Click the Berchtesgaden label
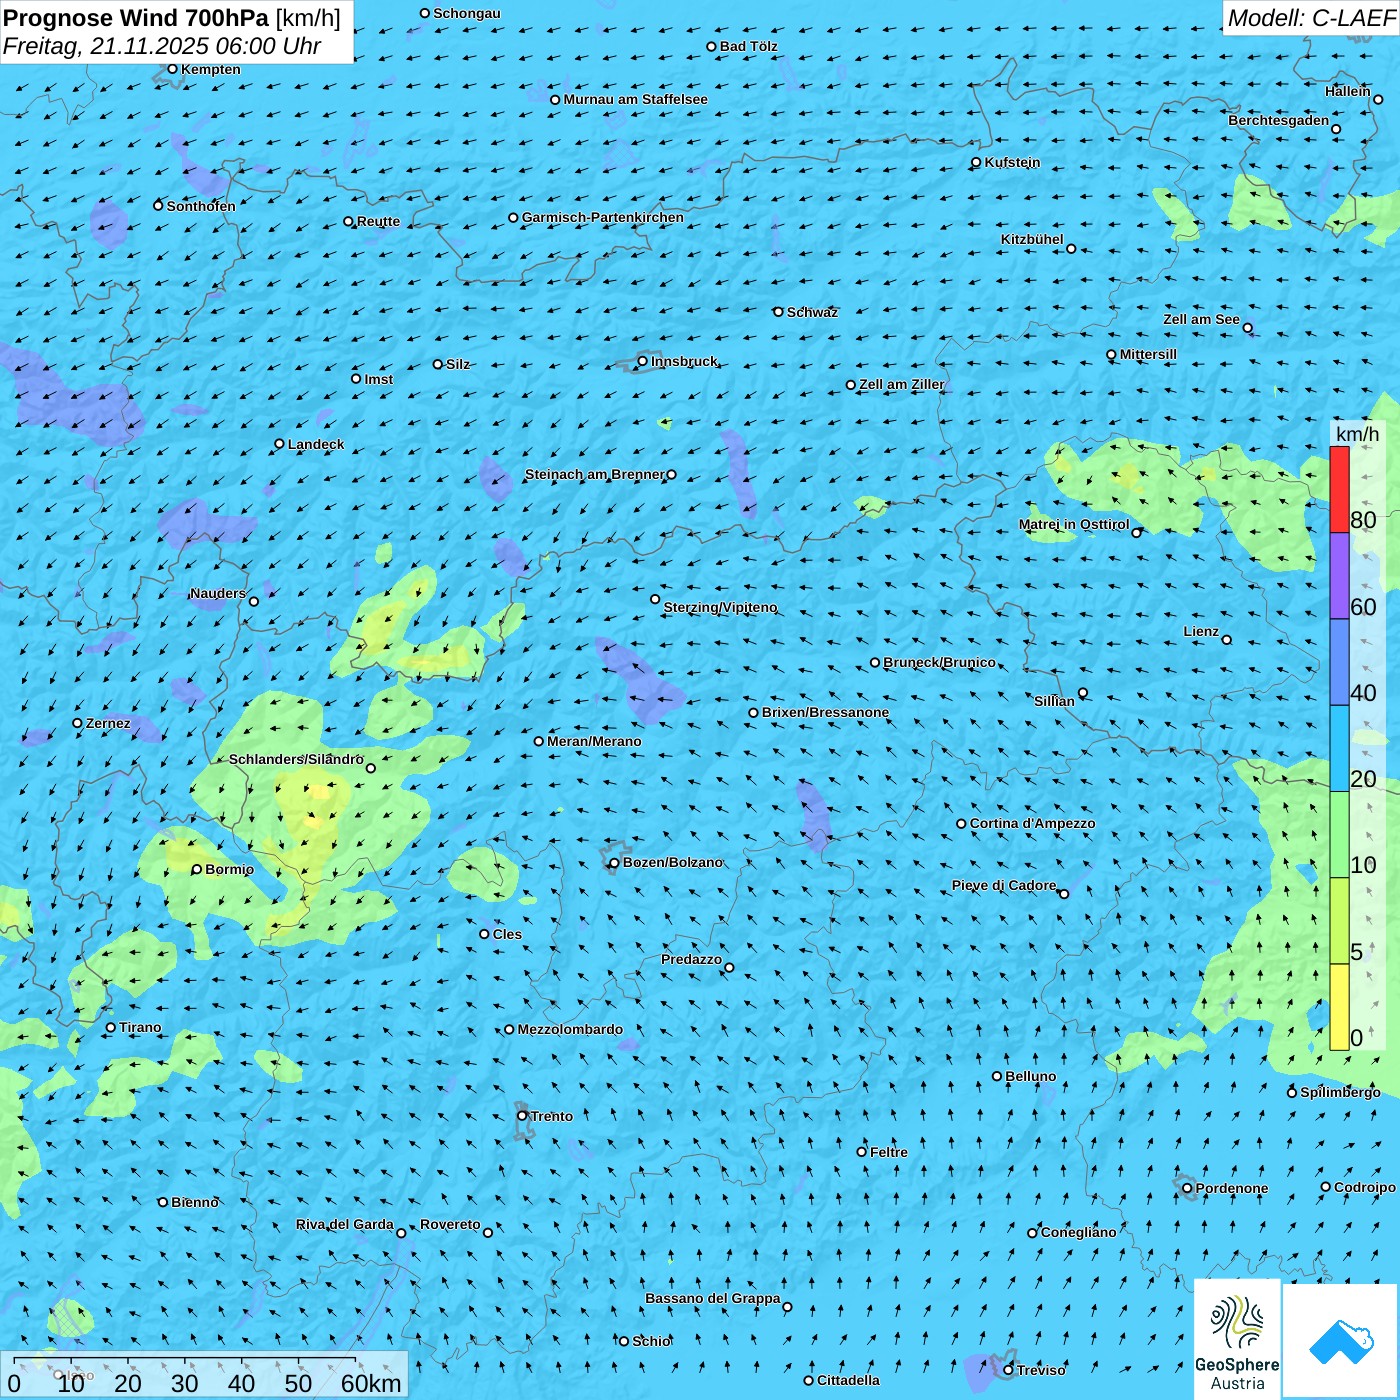Viewport: 1400px width, 1400px height. pos(1279,120)
